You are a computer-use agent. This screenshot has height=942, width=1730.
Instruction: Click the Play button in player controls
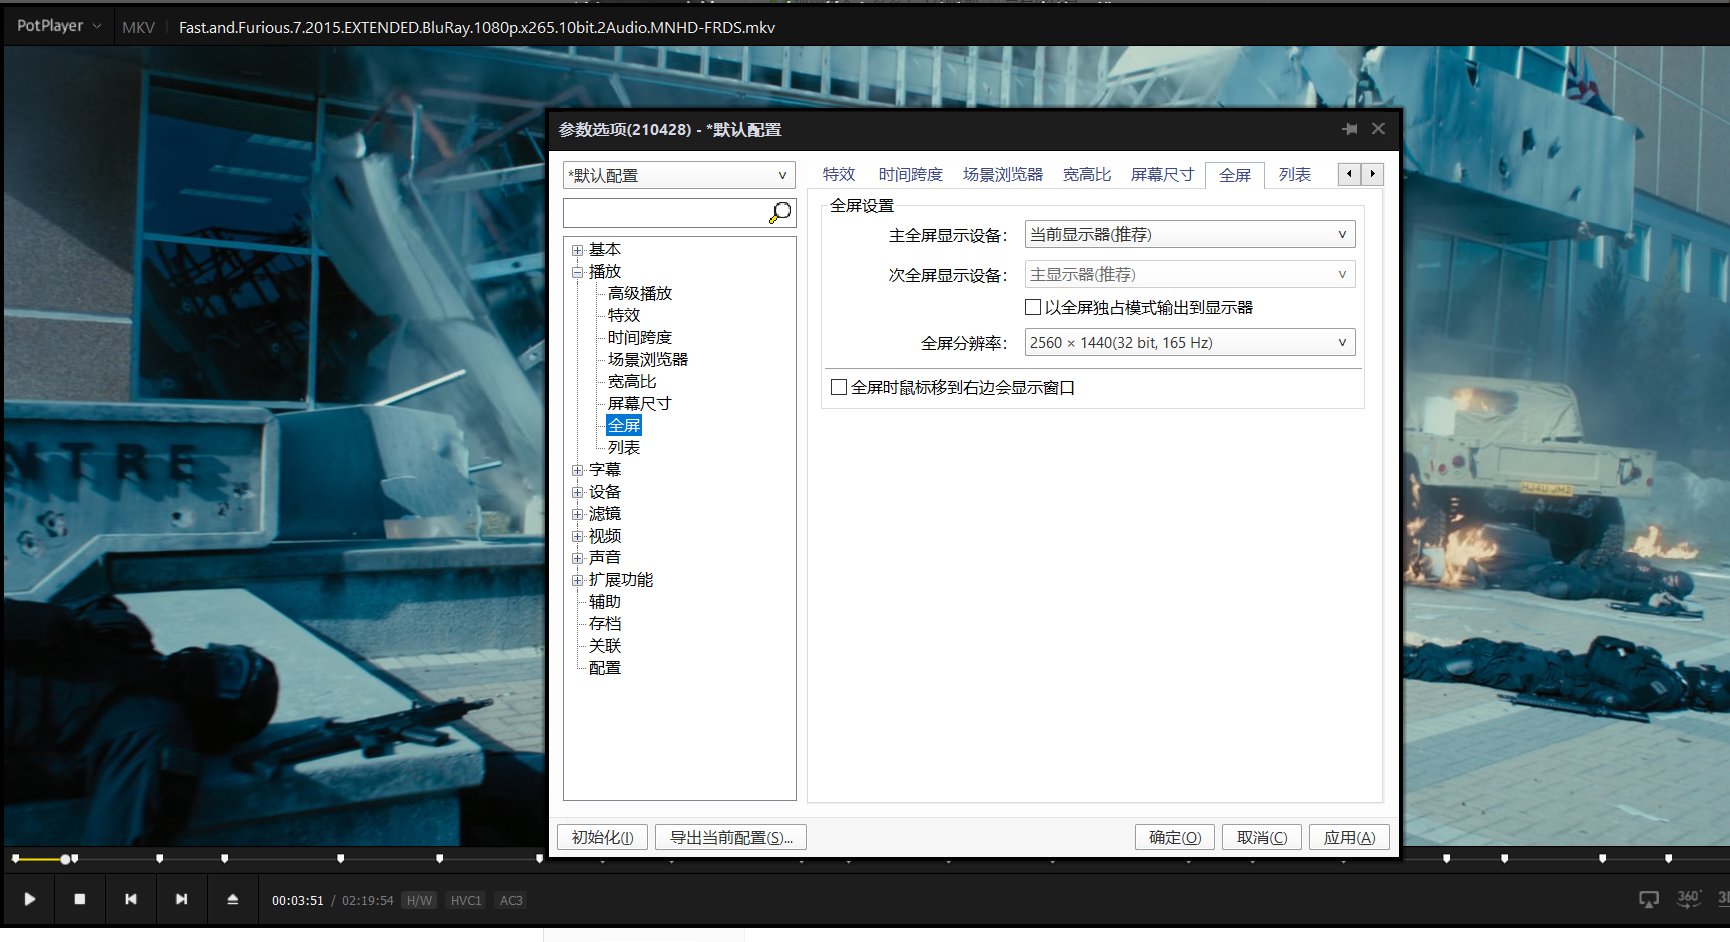[x=30, y=899]
